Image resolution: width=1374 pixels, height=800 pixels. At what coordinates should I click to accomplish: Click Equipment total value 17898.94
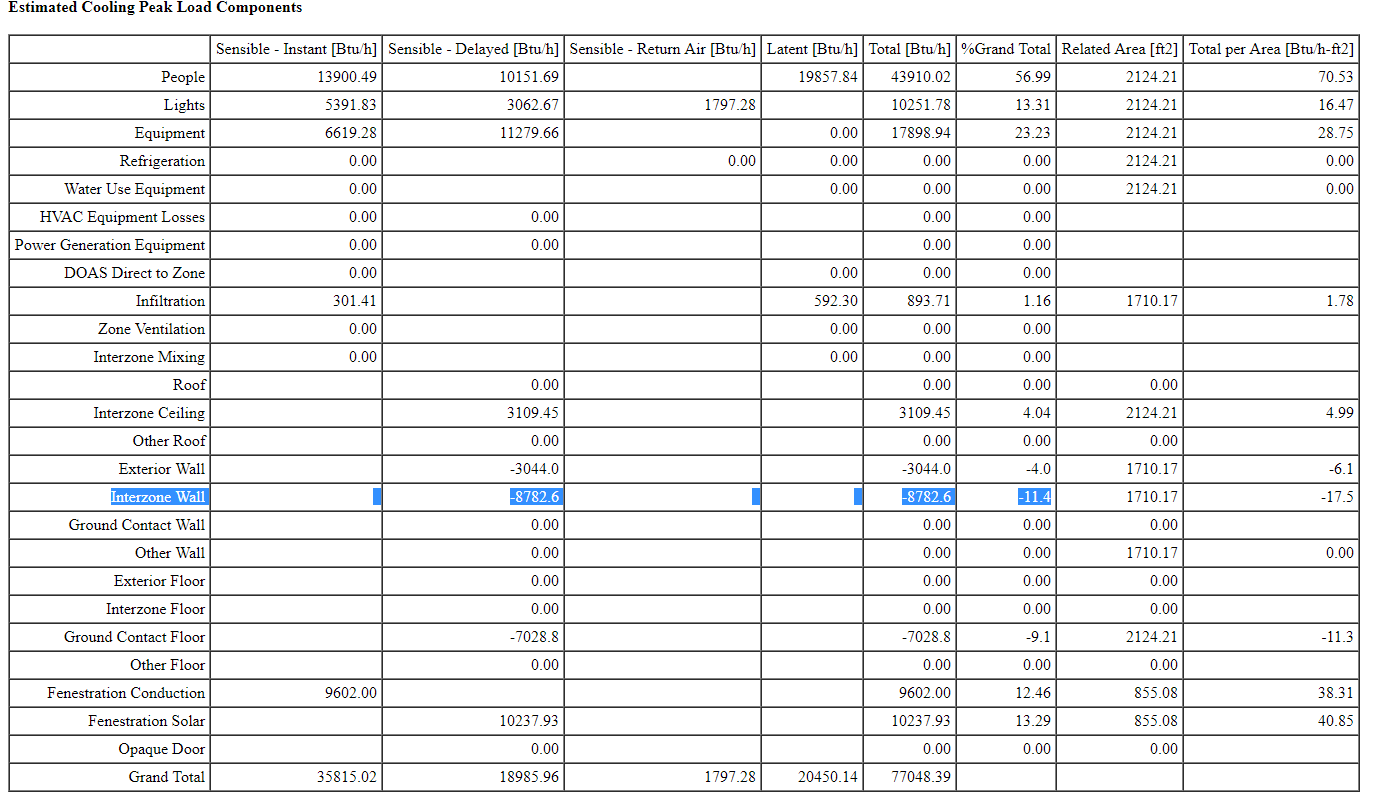pyautogui.click(x=921, y=133)
